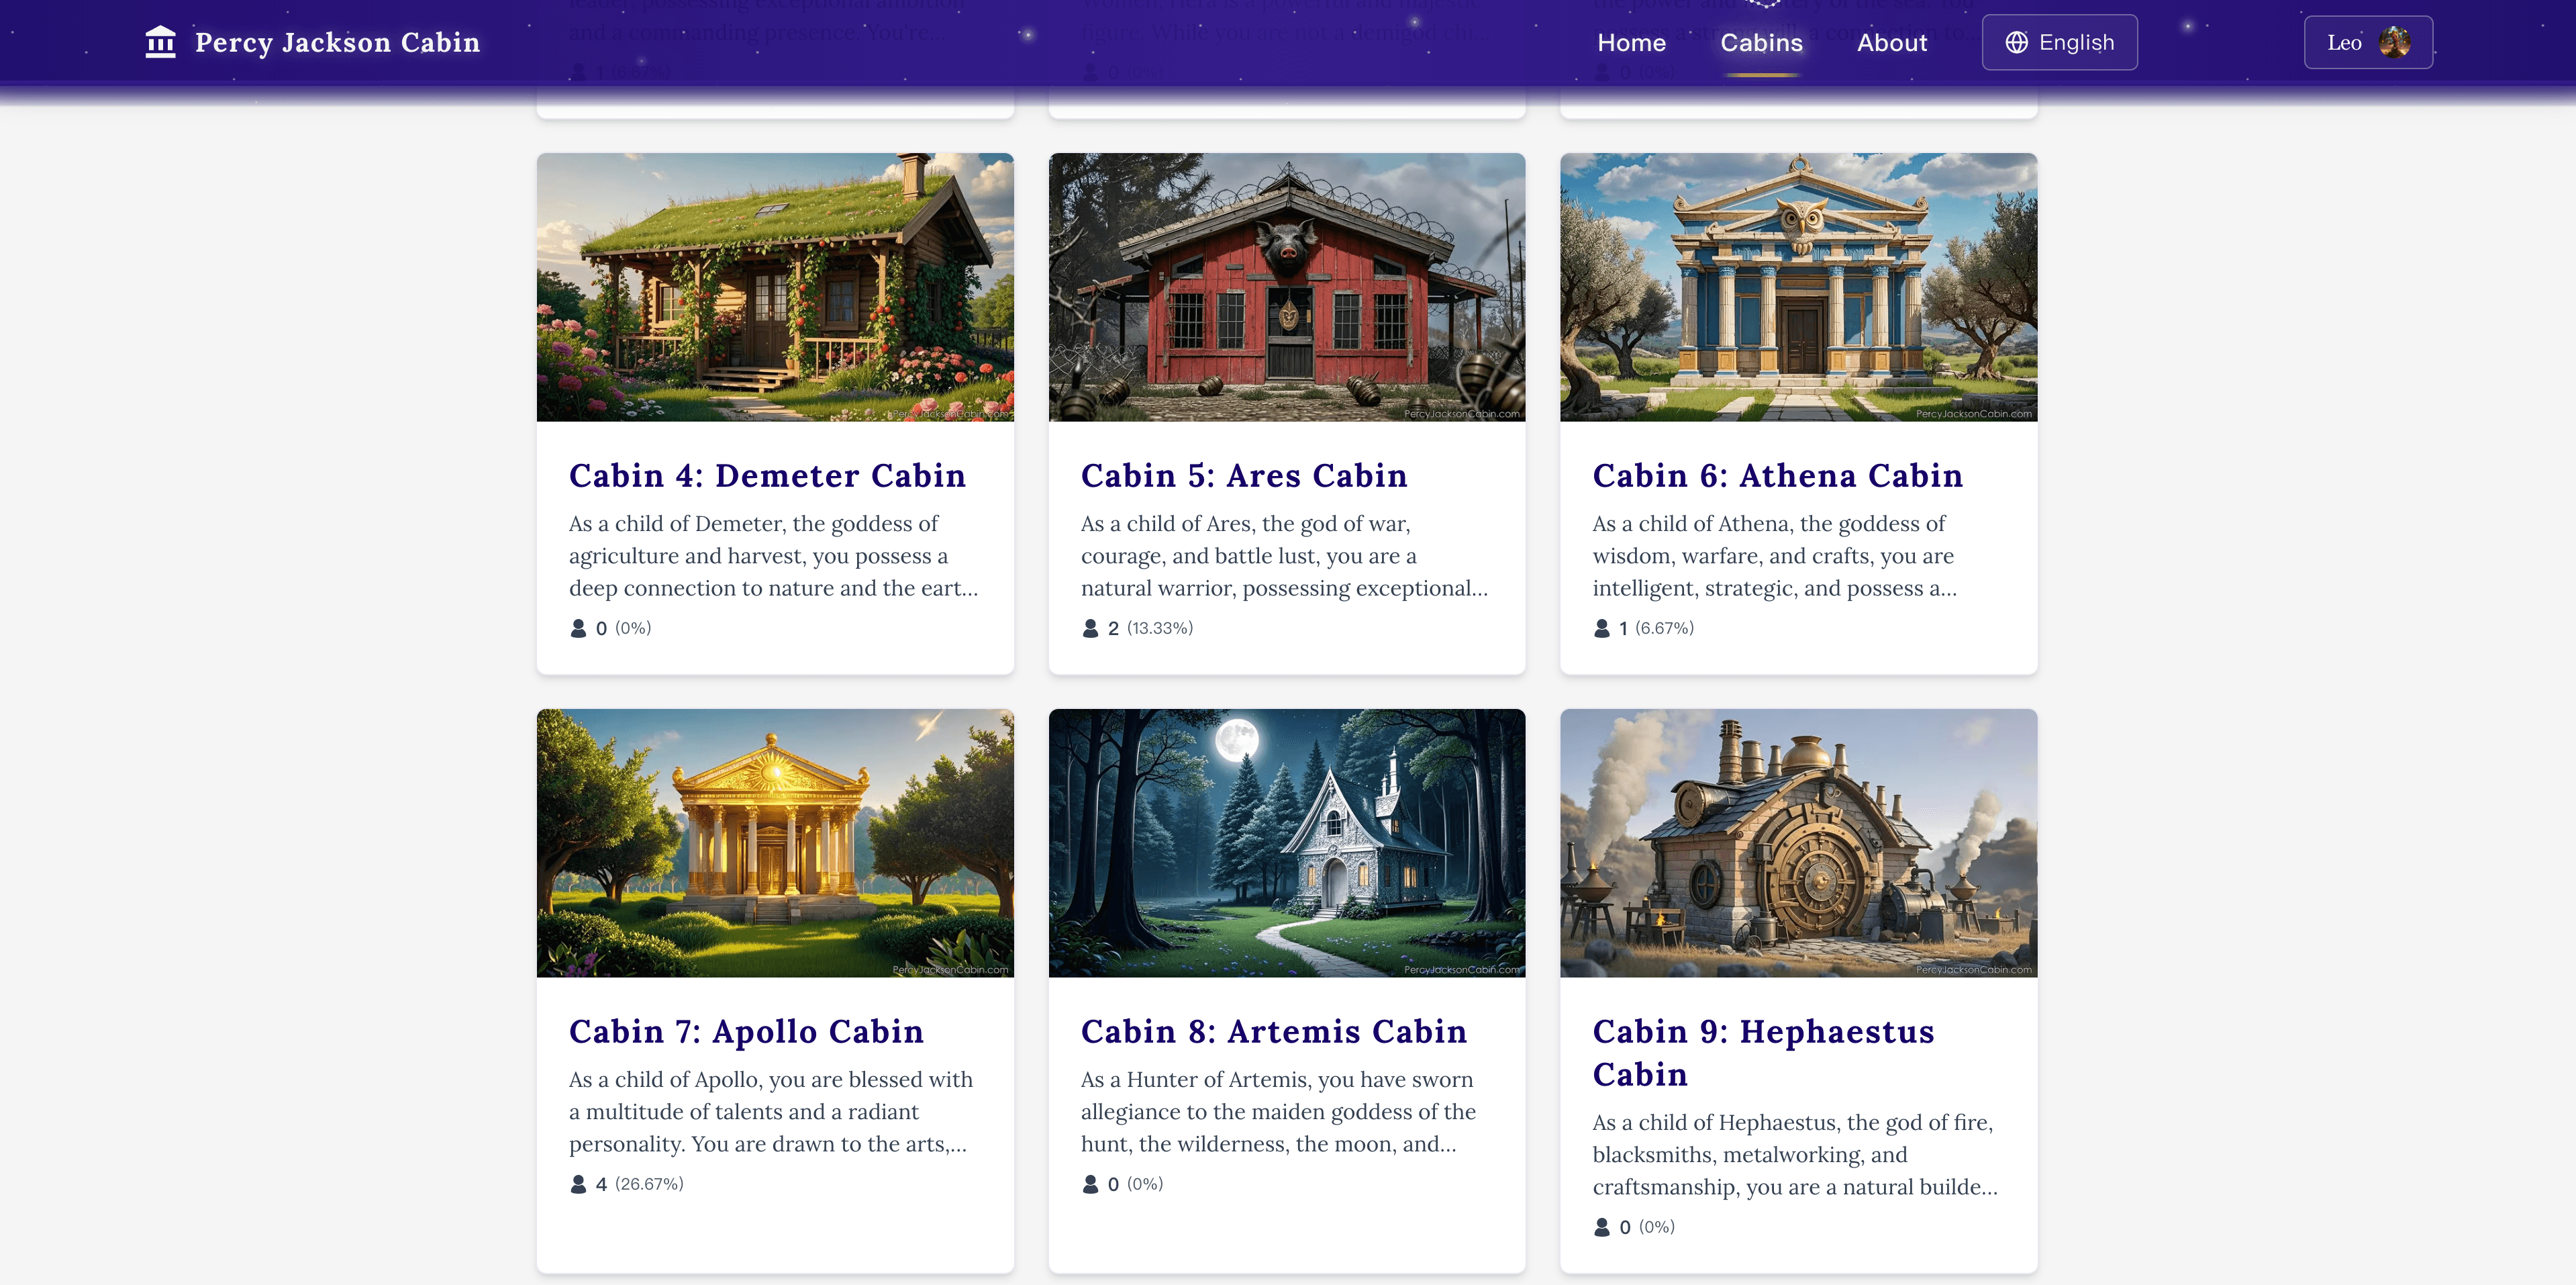Open the About page link
This screenshot has height=1285, width=2576.
[1892, 43]
